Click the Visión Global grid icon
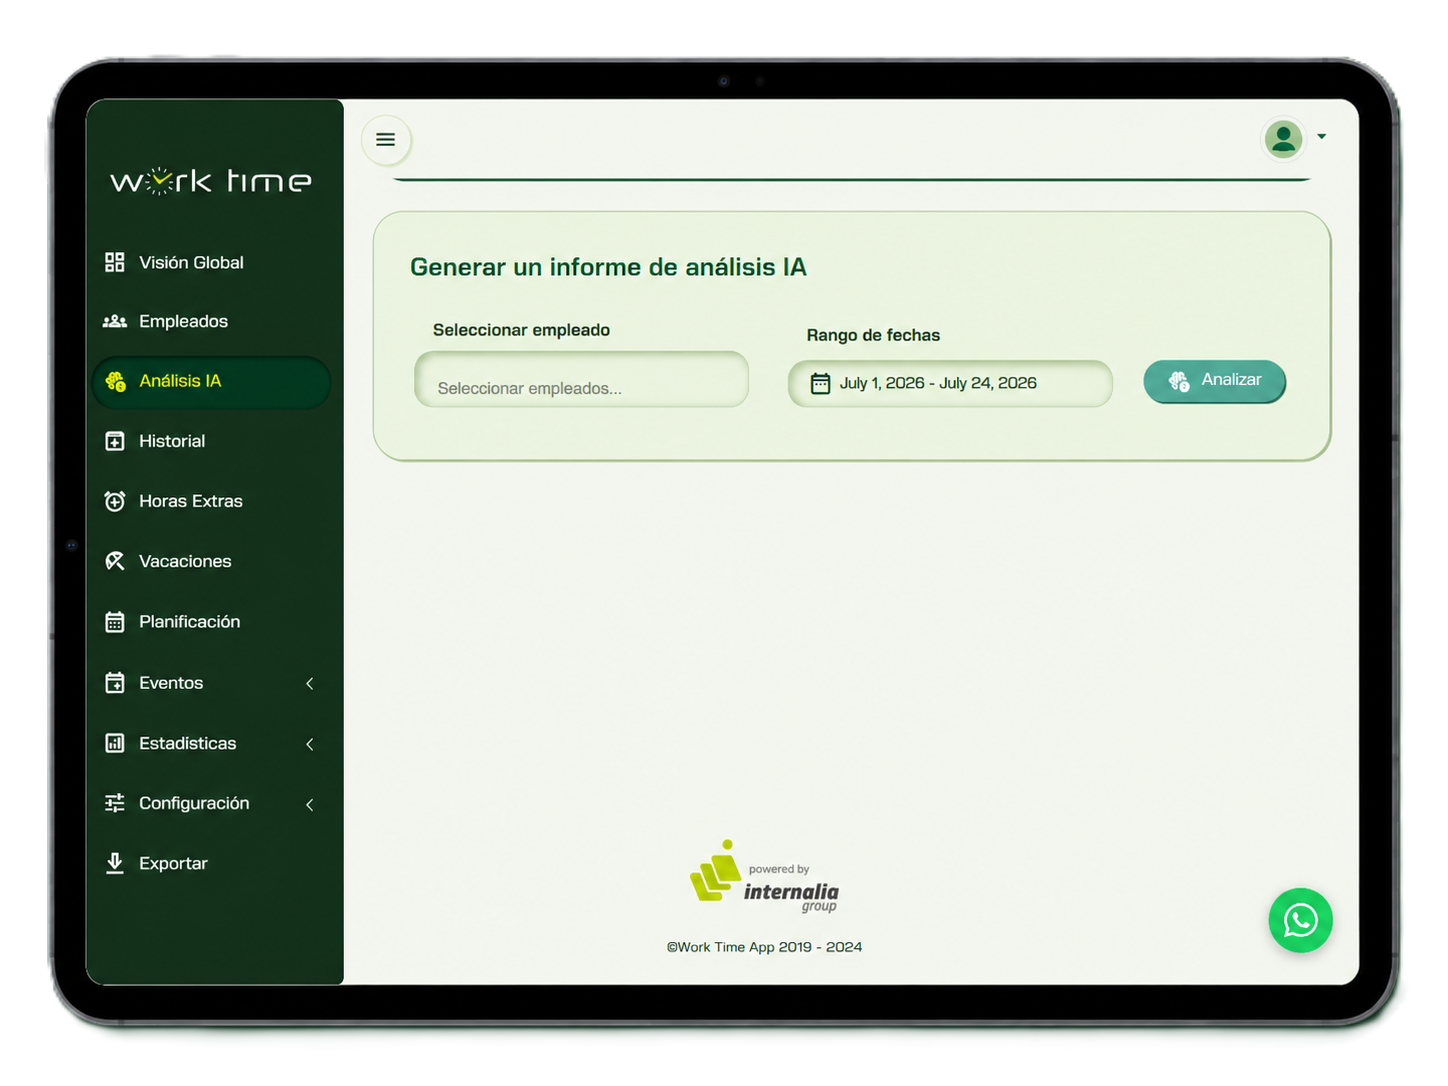Image resolution: width=1448 pixels, height=1086 pixels. coord(115,262)
